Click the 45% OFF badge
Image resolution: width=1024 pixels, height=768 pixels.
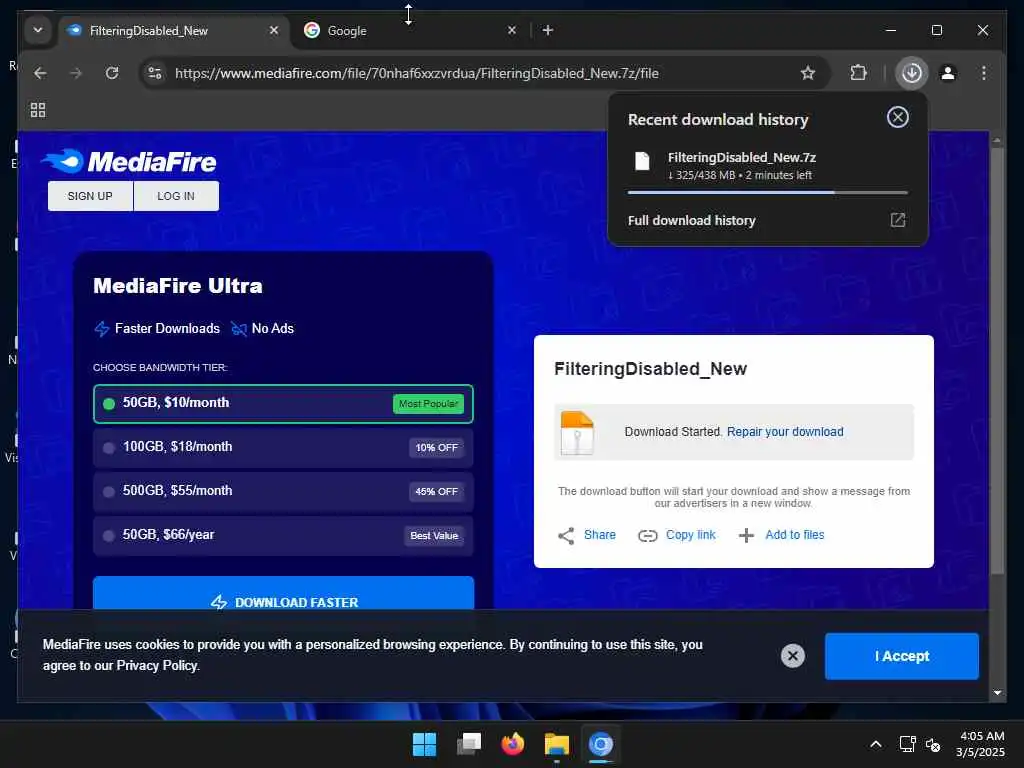point(436,491)
